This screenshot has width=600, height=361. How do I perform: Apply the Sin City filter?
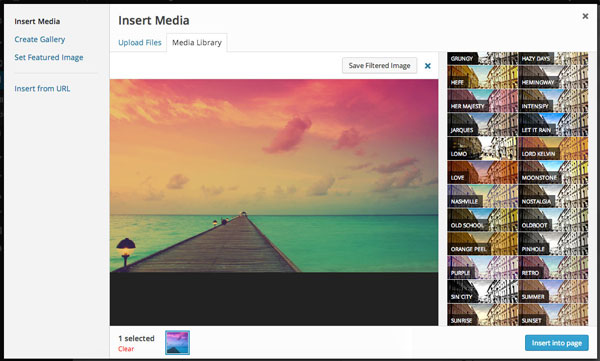(x=482, y=291)
